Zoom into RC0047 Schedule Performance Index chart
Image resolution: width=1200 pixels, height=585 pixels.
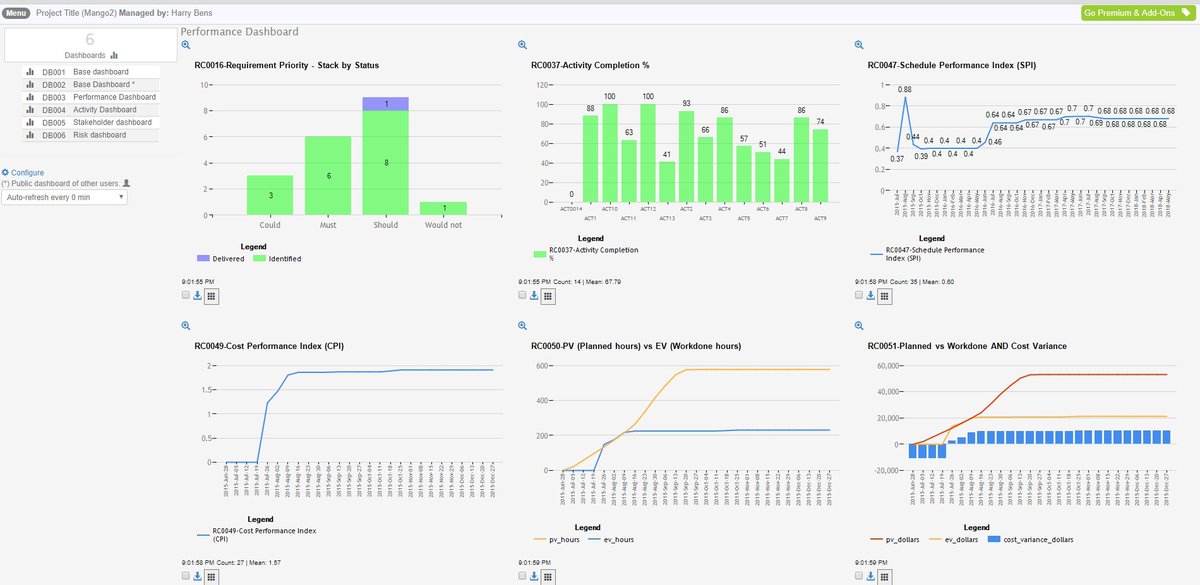[858, 46]
